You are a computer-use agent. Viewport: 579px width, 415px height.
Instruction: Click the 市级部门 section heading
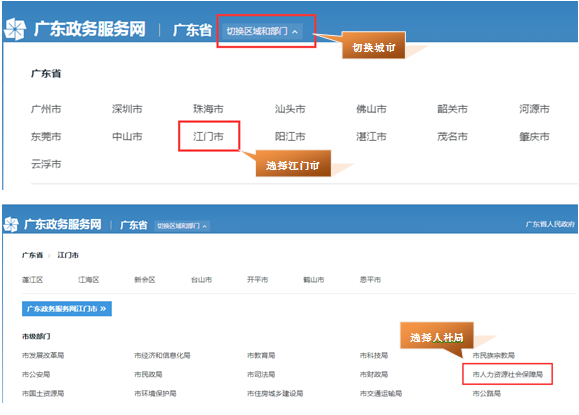(x=36, y=336)
